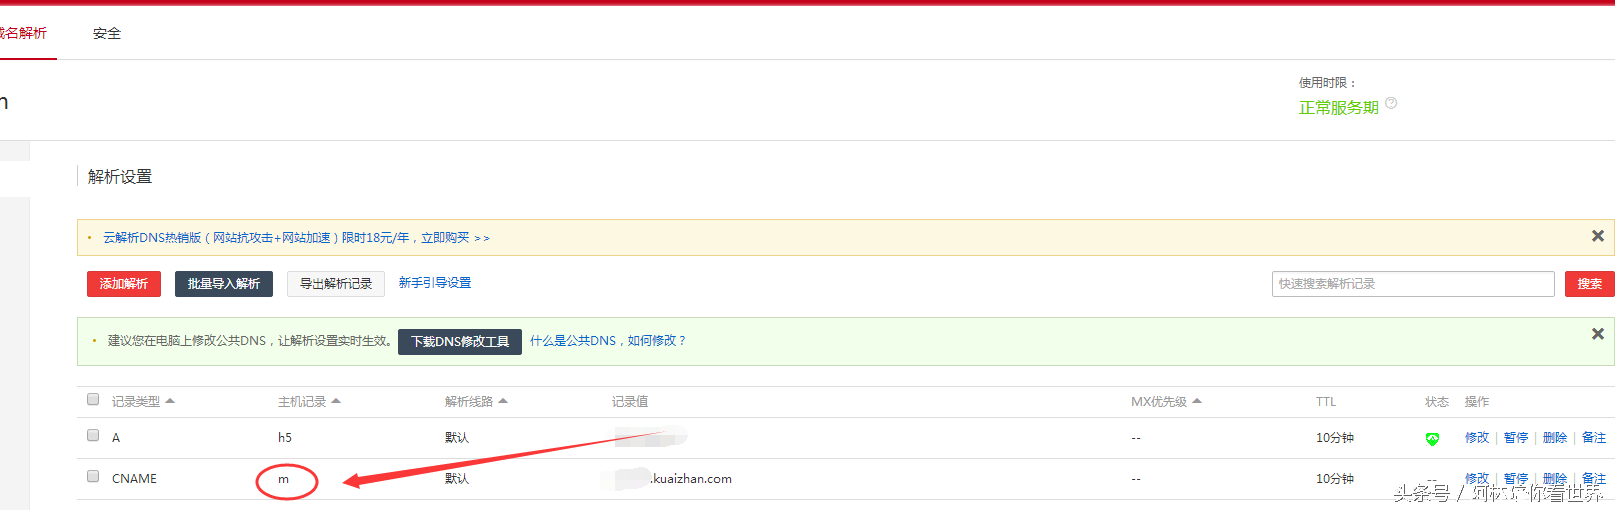The width and height of the screenshot is (1615, 510).
Task: Check the box for the A record row
Action: coord(93,435)
